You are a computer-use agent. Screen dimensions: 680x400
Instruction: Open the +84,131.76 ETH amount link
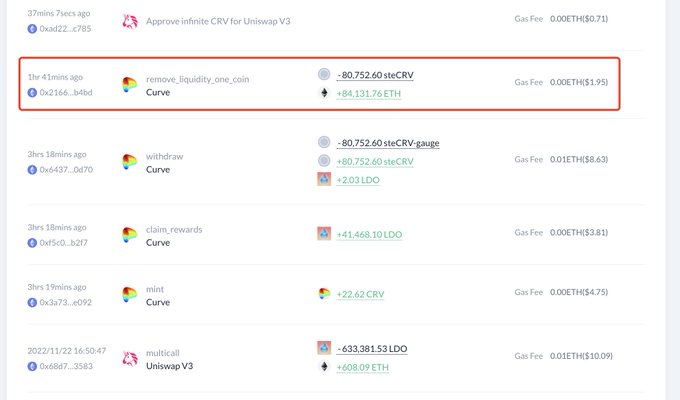click(x=369, y=94)
